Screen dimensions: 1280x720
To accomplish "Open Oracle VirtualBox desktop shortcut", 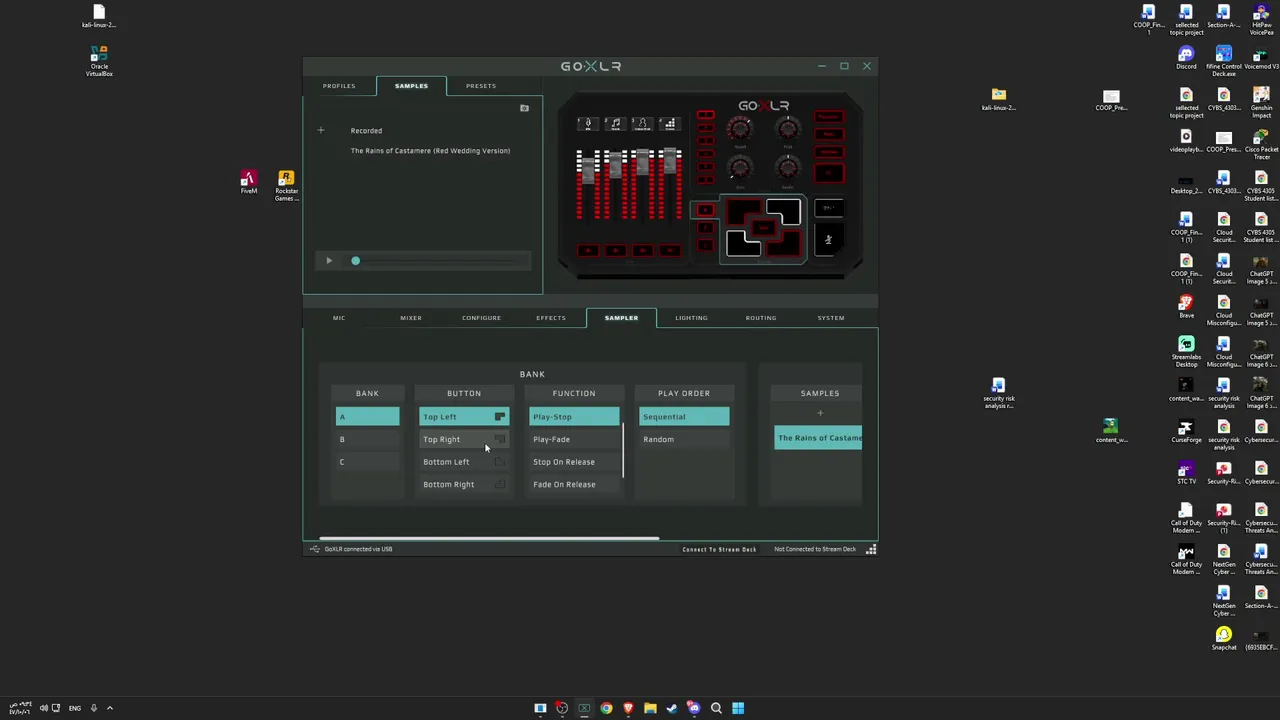I will click(99, 60).
